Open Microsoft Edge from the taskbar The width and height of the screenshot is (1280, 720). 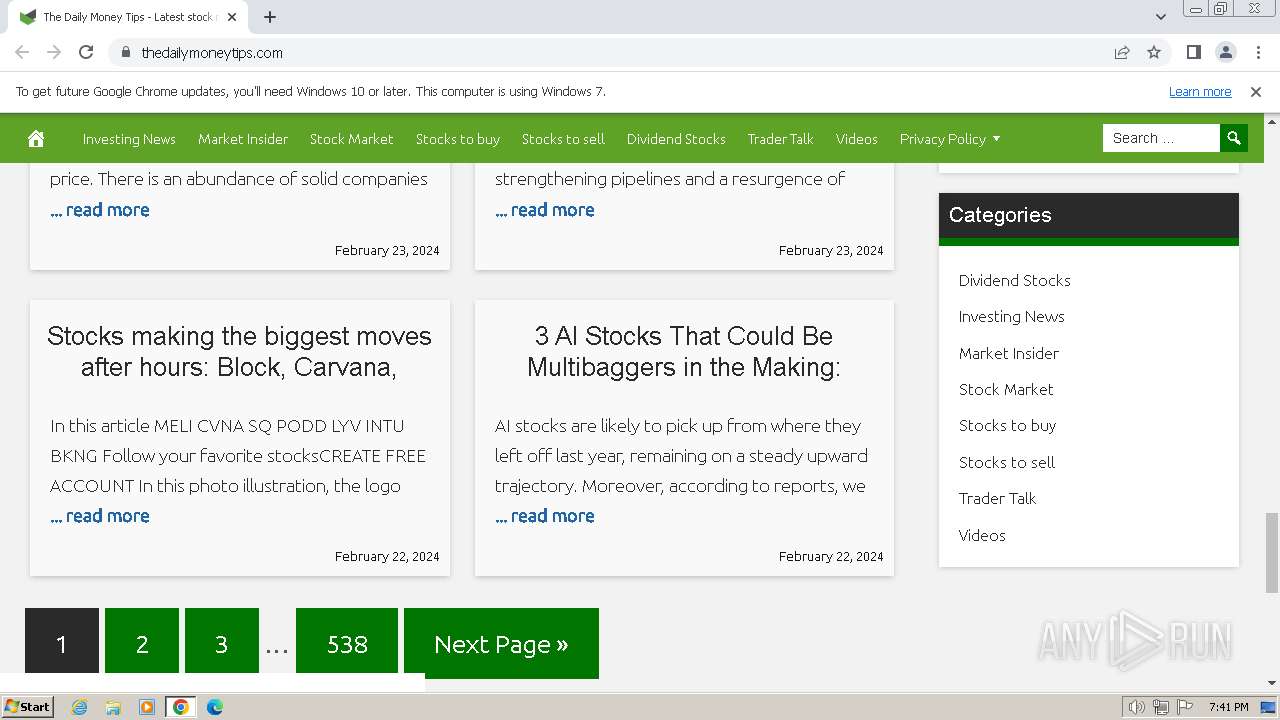(x=215, y=707)
